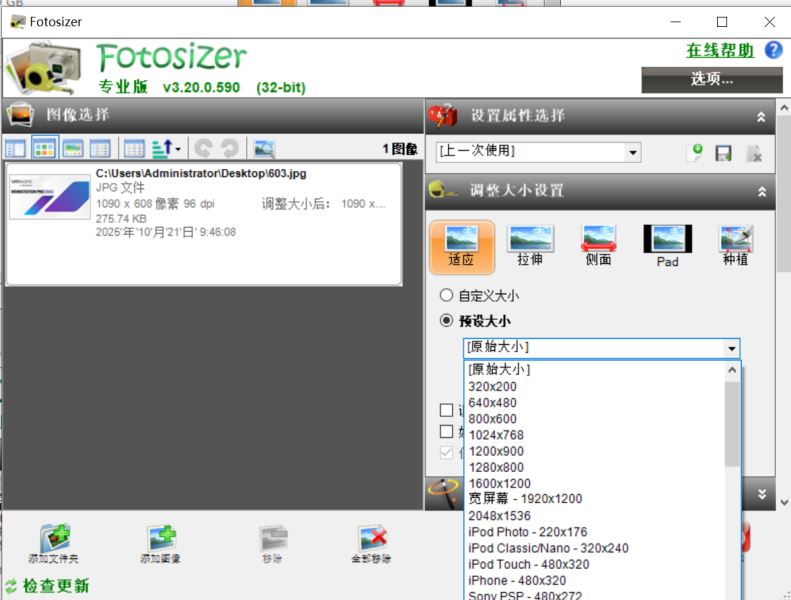Open the 选项... options button
Screen dimensions: 791x600
pos(712,80)
